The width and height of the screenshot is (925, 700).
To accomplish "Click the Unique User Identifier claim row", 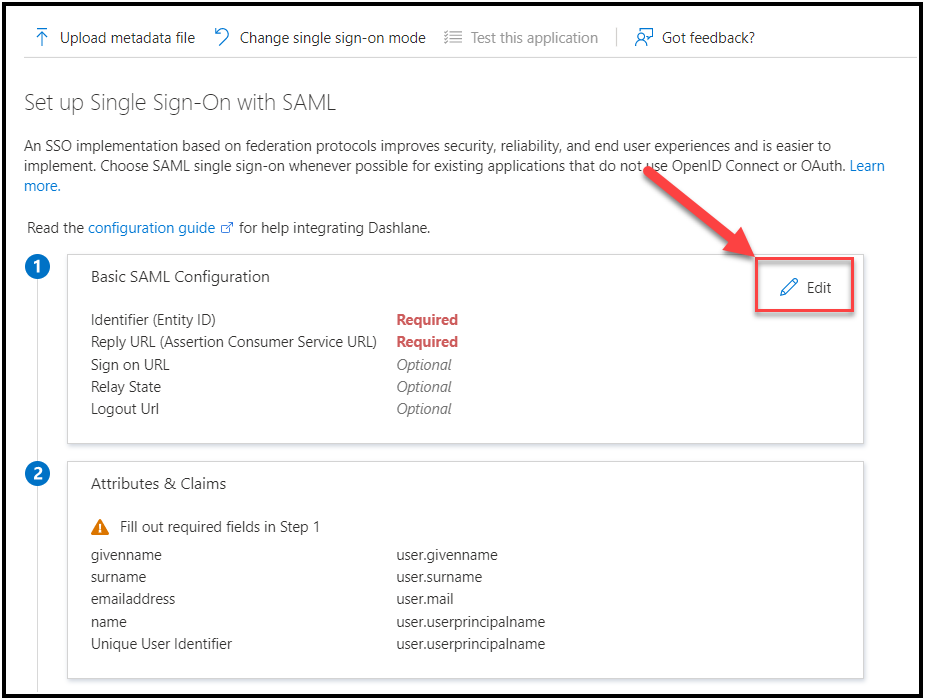I will (161, 644).
